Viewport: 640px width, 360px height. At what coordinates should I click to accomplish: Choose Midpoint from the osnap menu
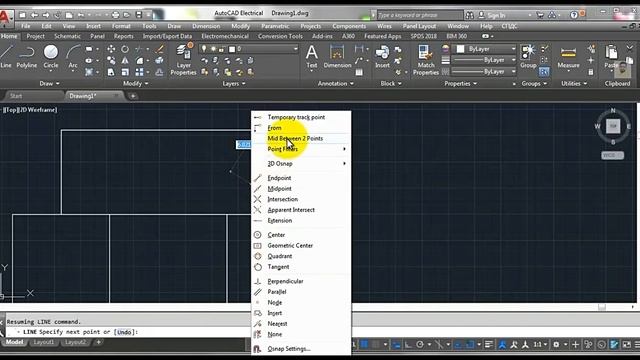[x=301, y=189]
